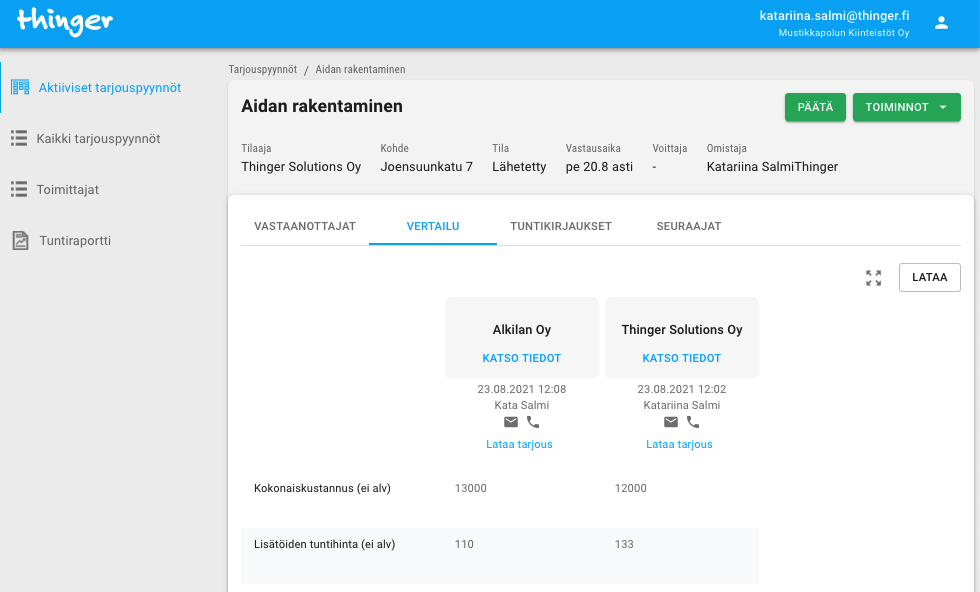Viewport: 980px width, 592px height.
Task: Call Kata Salmi via phone icon
Action: (532, 422)
